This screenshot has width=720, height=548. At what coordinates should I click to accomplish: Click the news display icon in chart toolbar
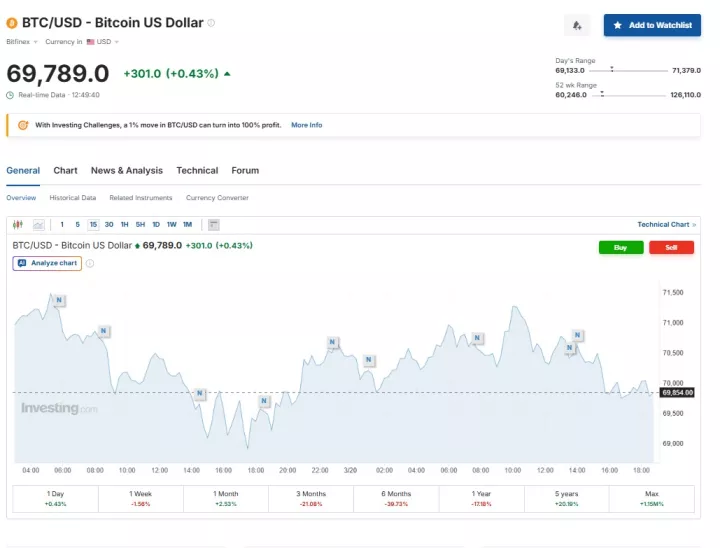tap(214, 225)
